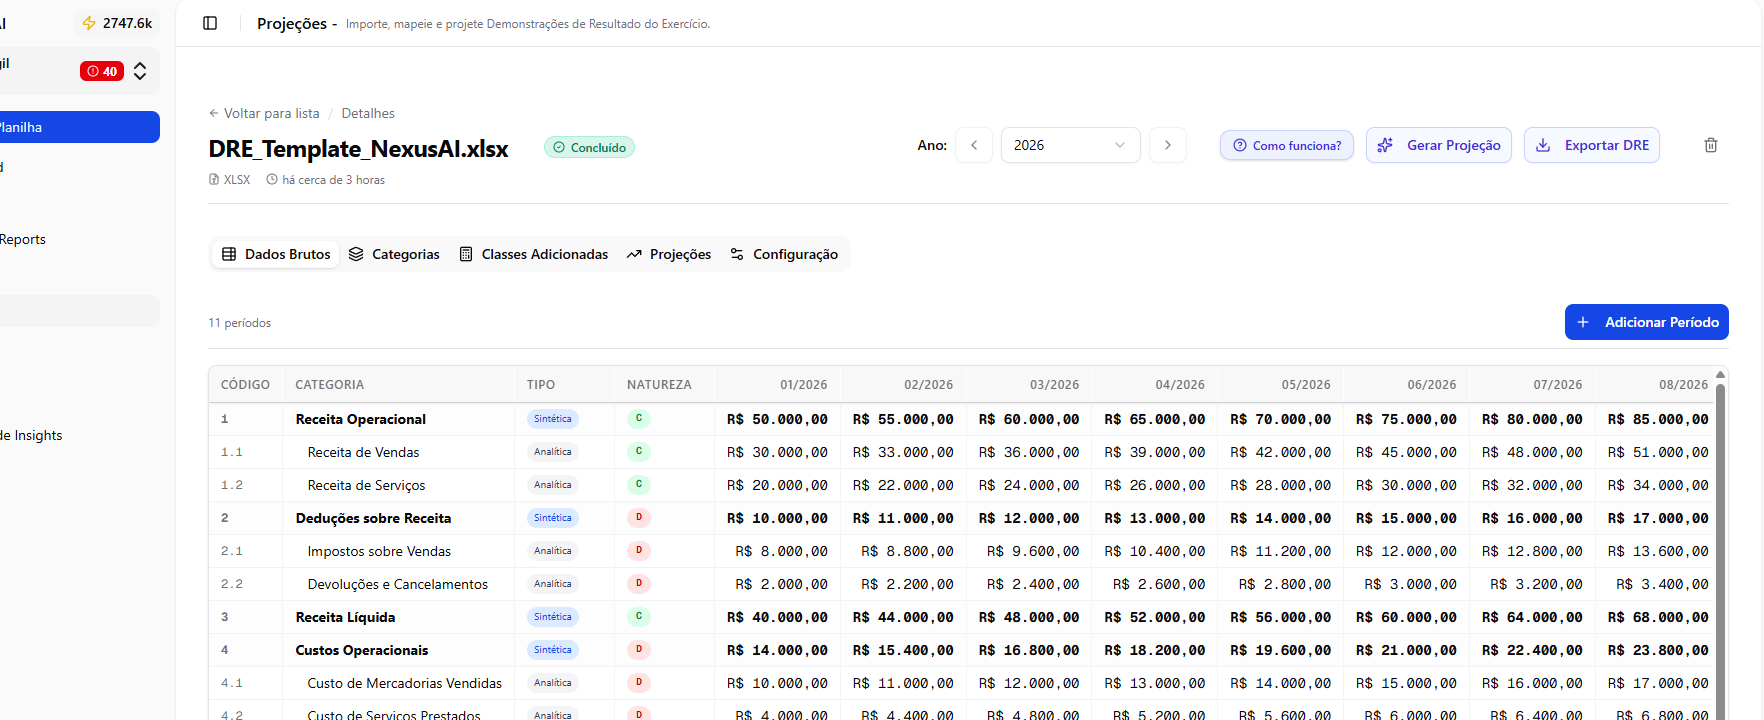Screen dimensions: 1764x720
Task: Click the C nature badge for Receita Líquida
Action: (639, 617)
